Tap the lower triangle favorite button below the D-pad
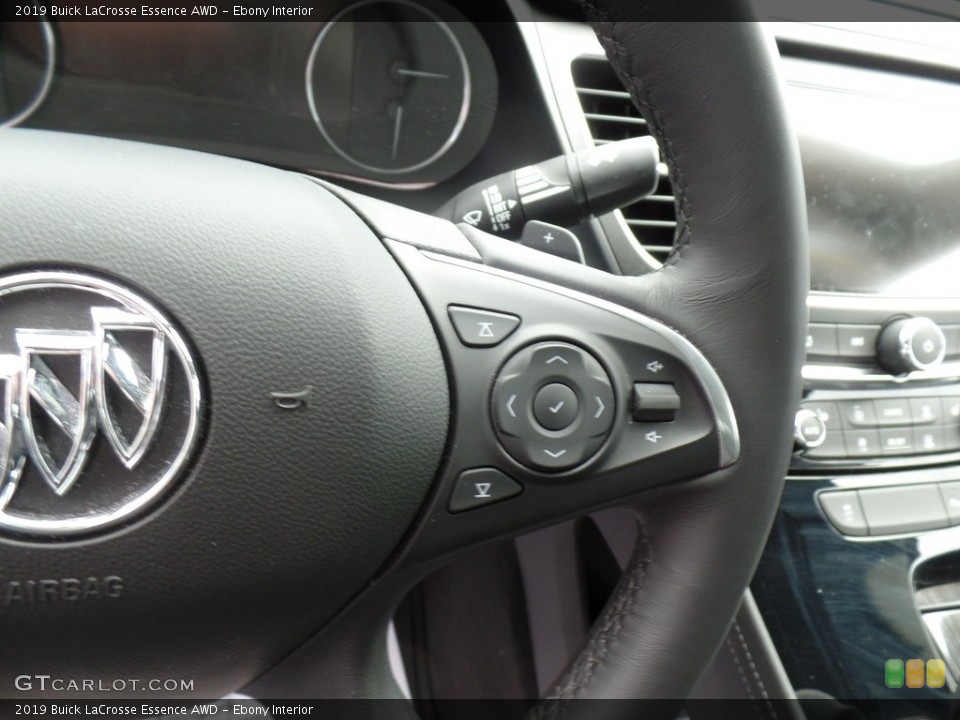The width and height of the screenshot is (960, 720). (485, 489)
